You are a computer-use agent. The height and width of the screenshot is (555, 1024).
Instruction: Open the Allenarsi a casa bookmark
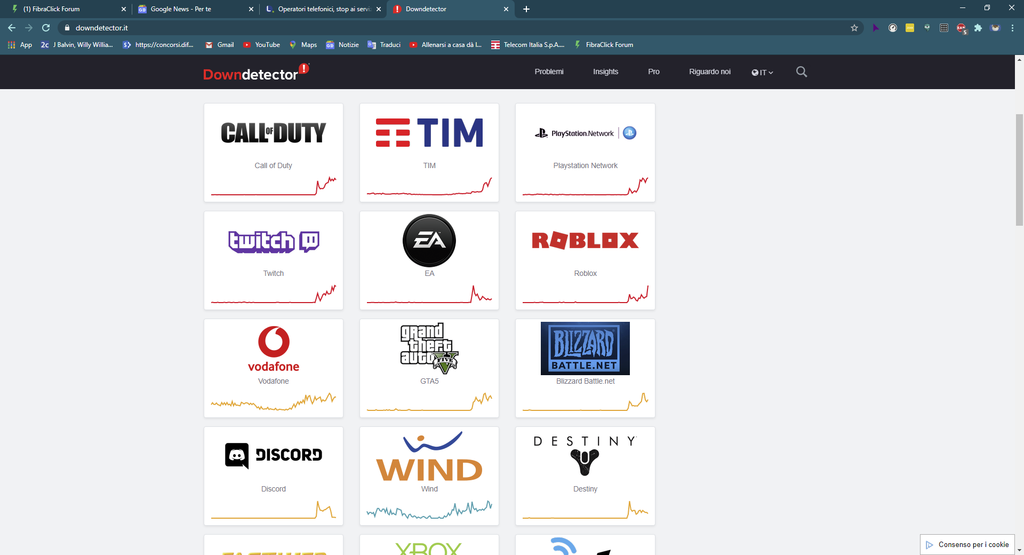point(446,45)
